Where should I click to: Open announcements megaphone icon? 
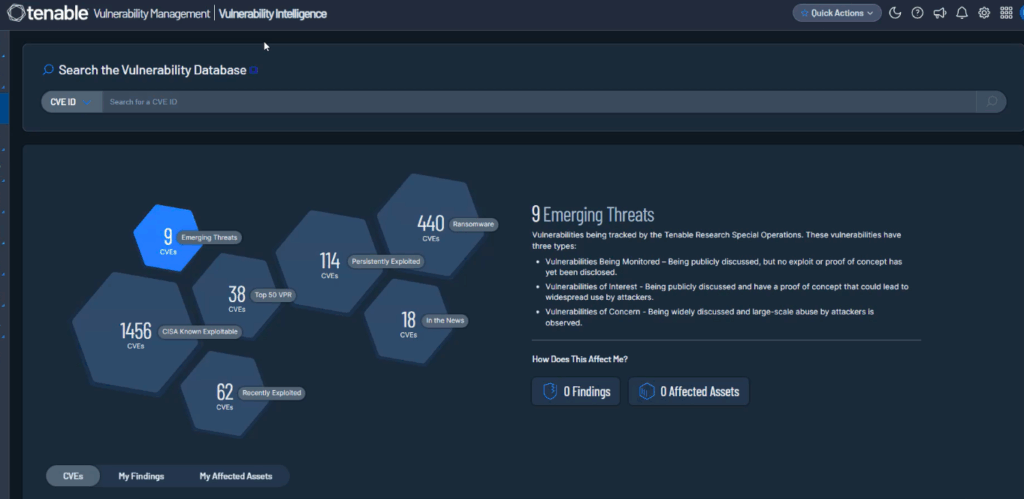pyautogui.click(x=939, y=13)
